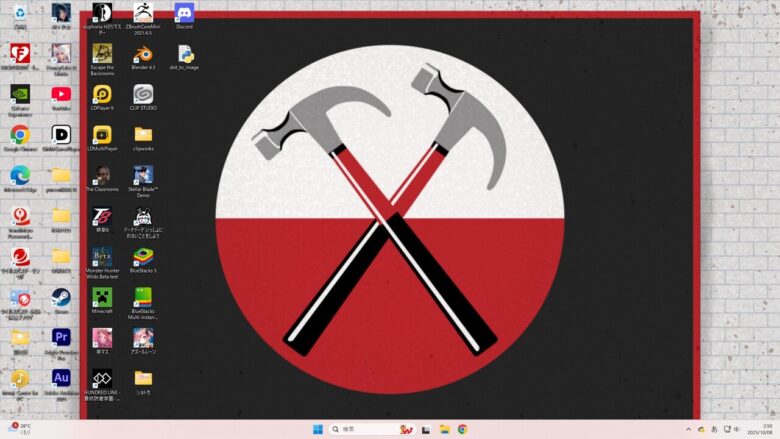780x439 pixels.
Task: Expand the hidden system tray icons chevron
Action: [688, 429]
